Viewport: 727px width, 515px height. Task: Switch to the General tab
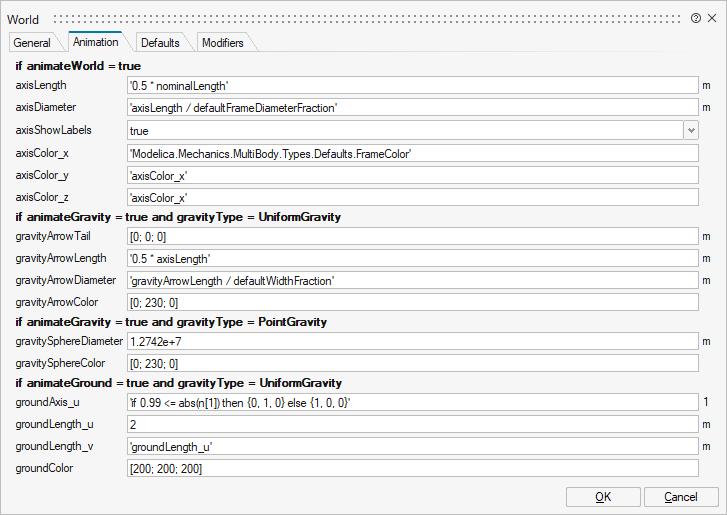point(32,43)
